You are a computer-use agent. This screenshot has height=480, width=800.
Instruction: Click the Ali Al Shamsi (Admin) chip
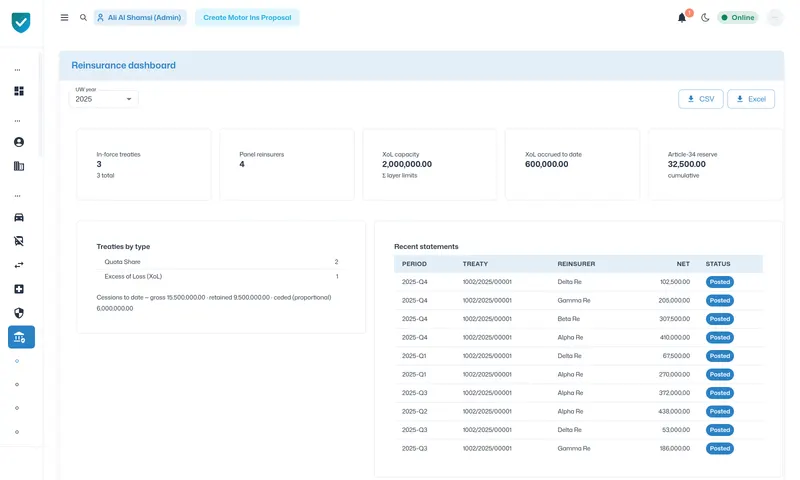tap(140, 17)
